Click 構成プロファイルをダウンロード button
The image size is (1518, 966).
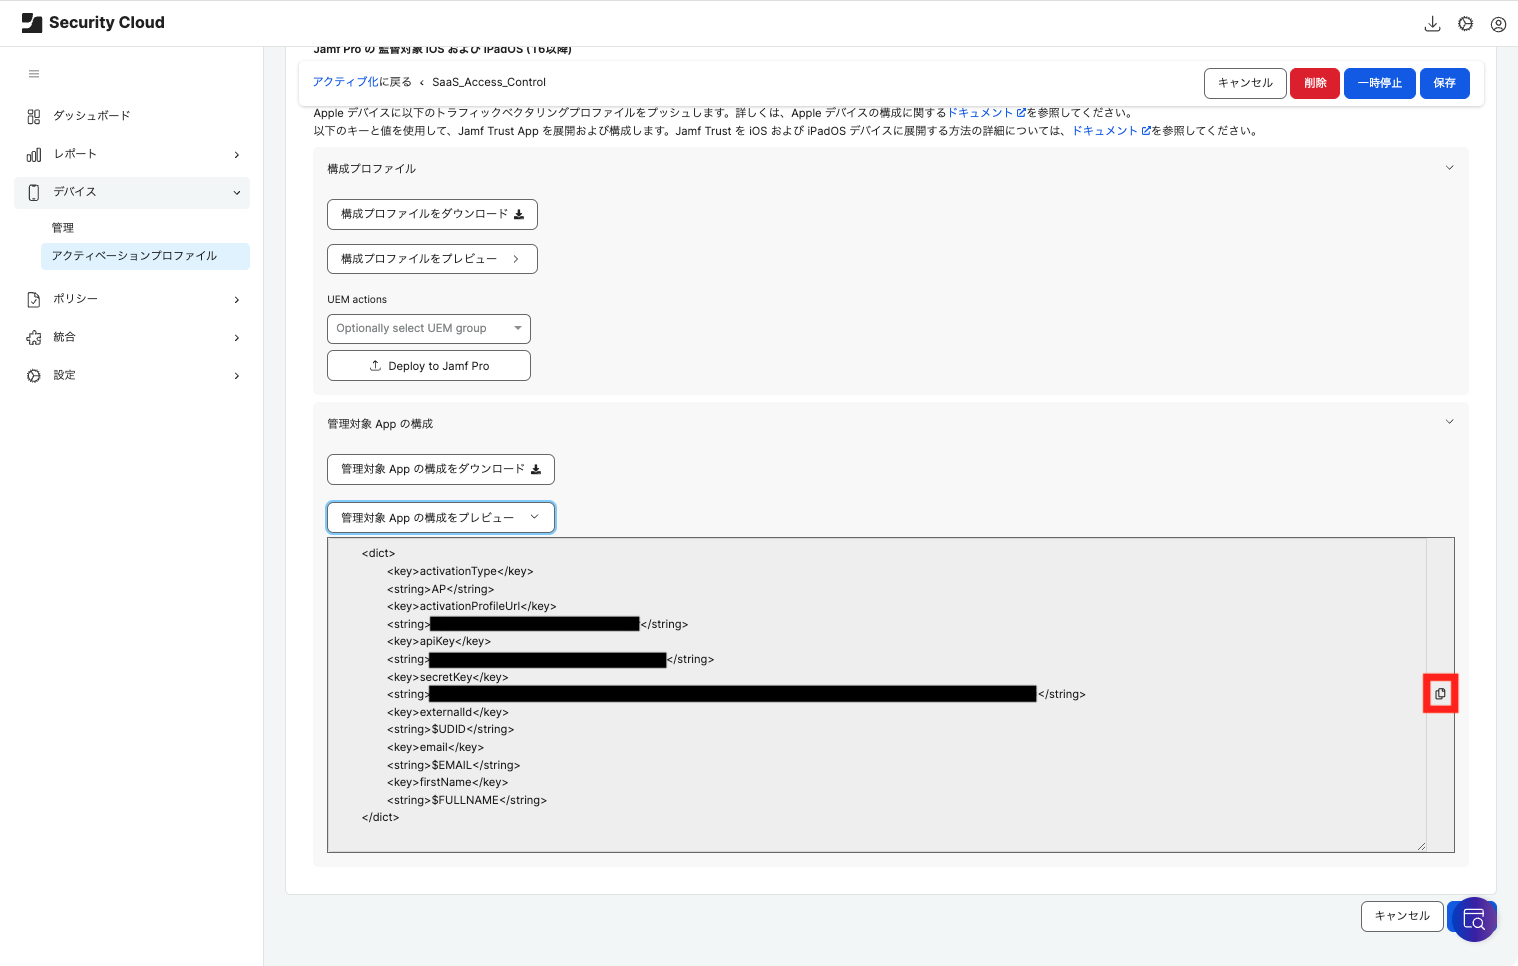point(432,214)
